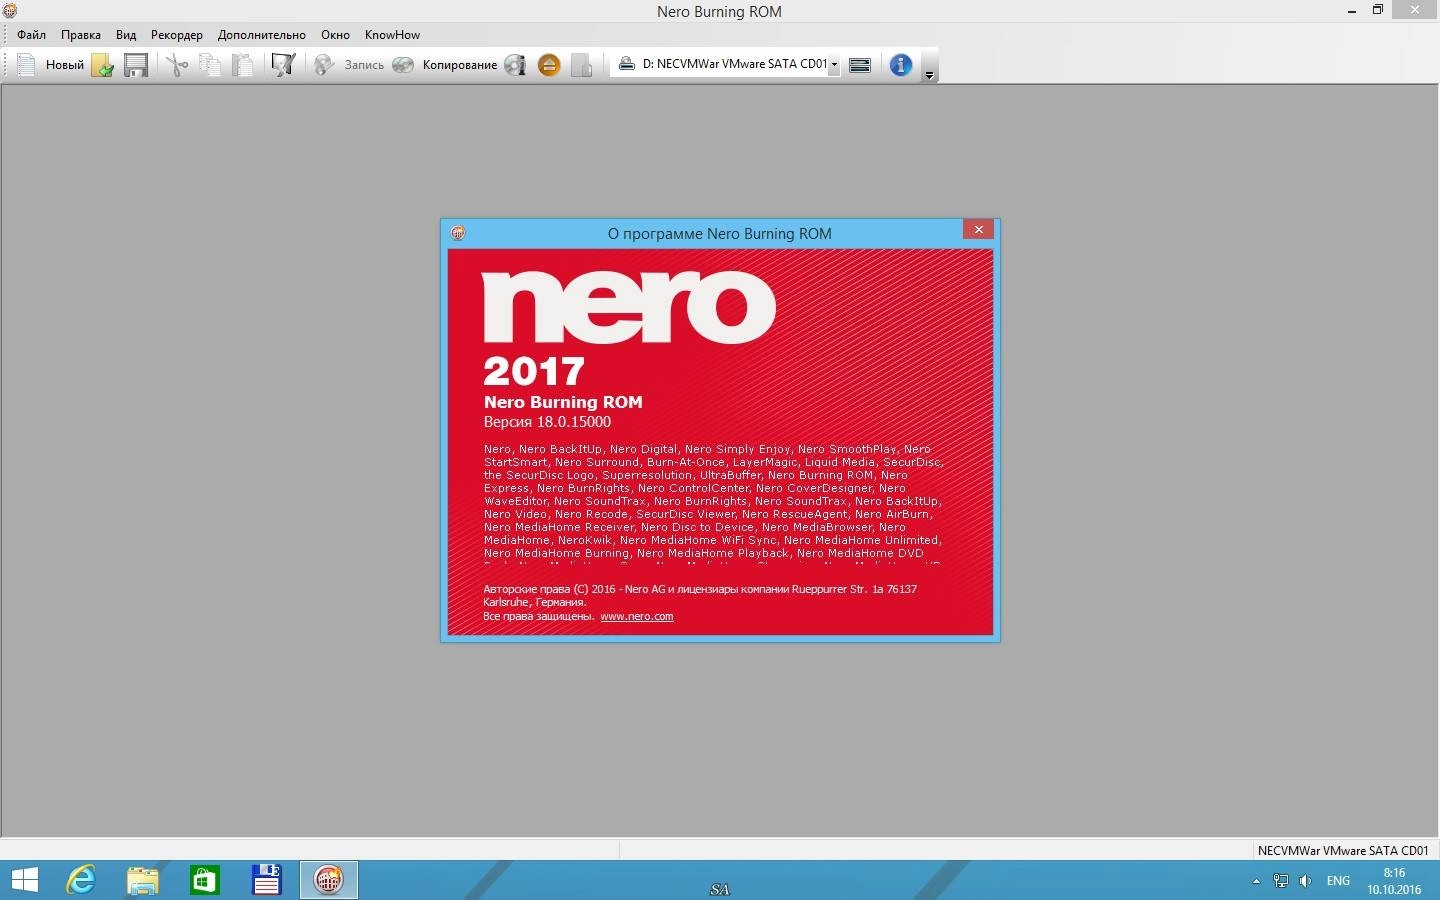Viewport: 1440px width, 900px height.
Task: Click the scissors Cut icon
Action: coord(177,65)
